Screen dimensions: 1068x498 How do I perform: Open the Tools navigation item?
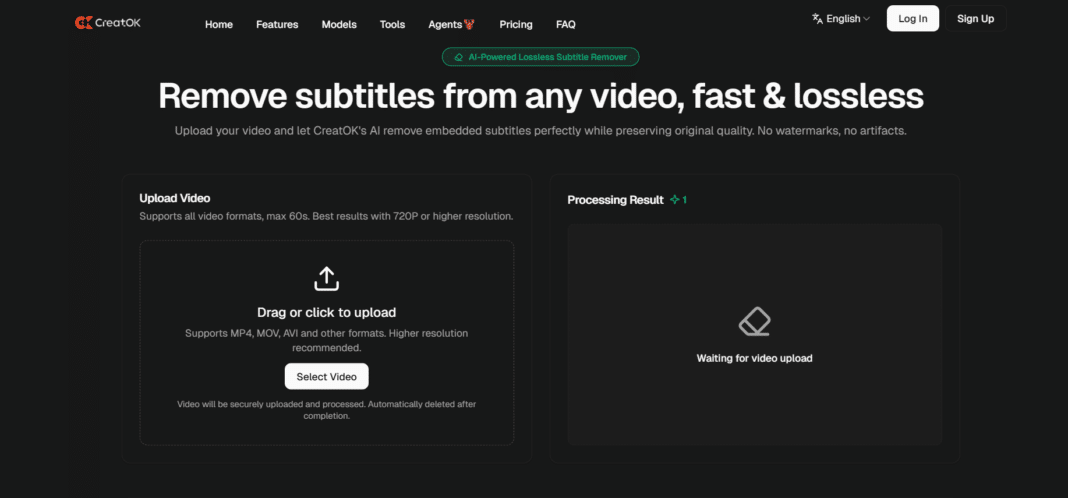click(x=392, y=24)
